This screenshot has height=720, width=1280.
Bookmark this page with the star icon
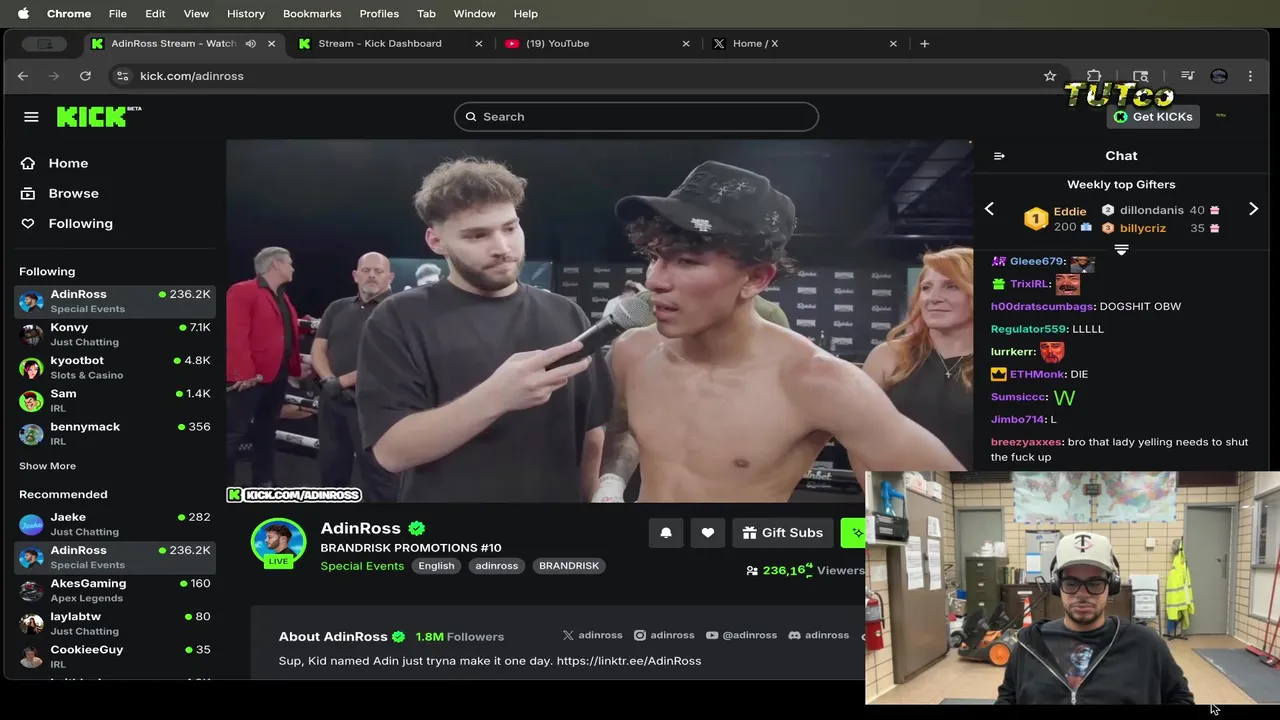click(1050, 76)
